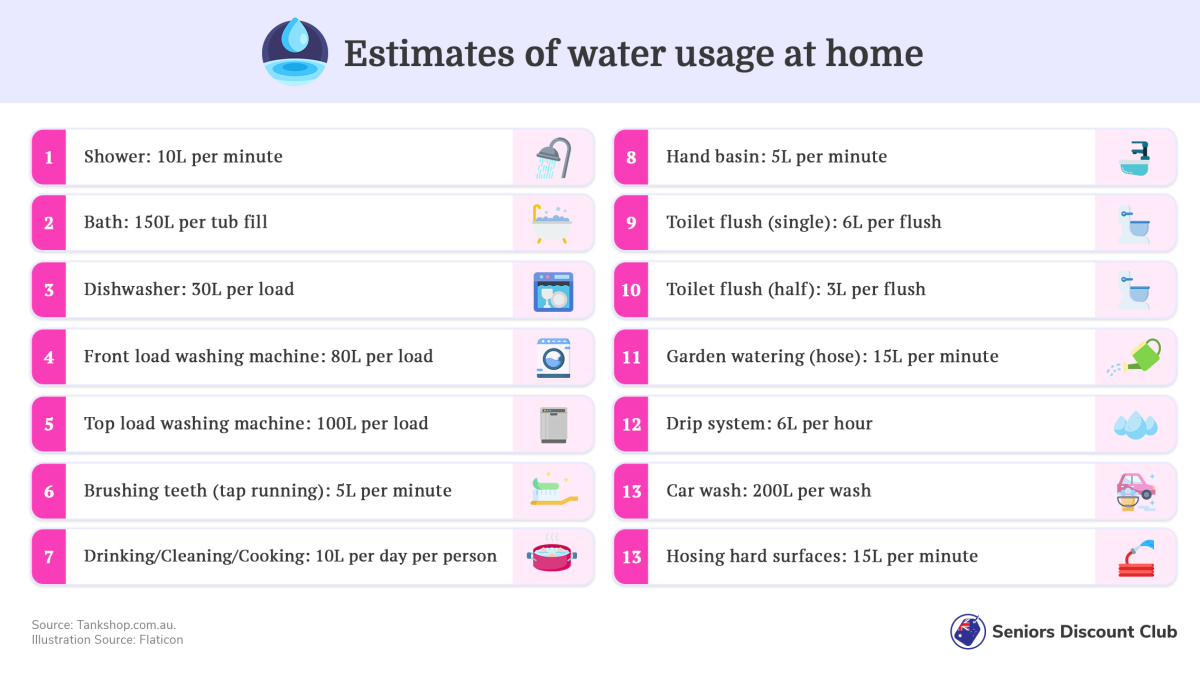Select the water droplets drip system icon
The image size is (1200, 675).
pyautogui.click(x=1135, y=424)
